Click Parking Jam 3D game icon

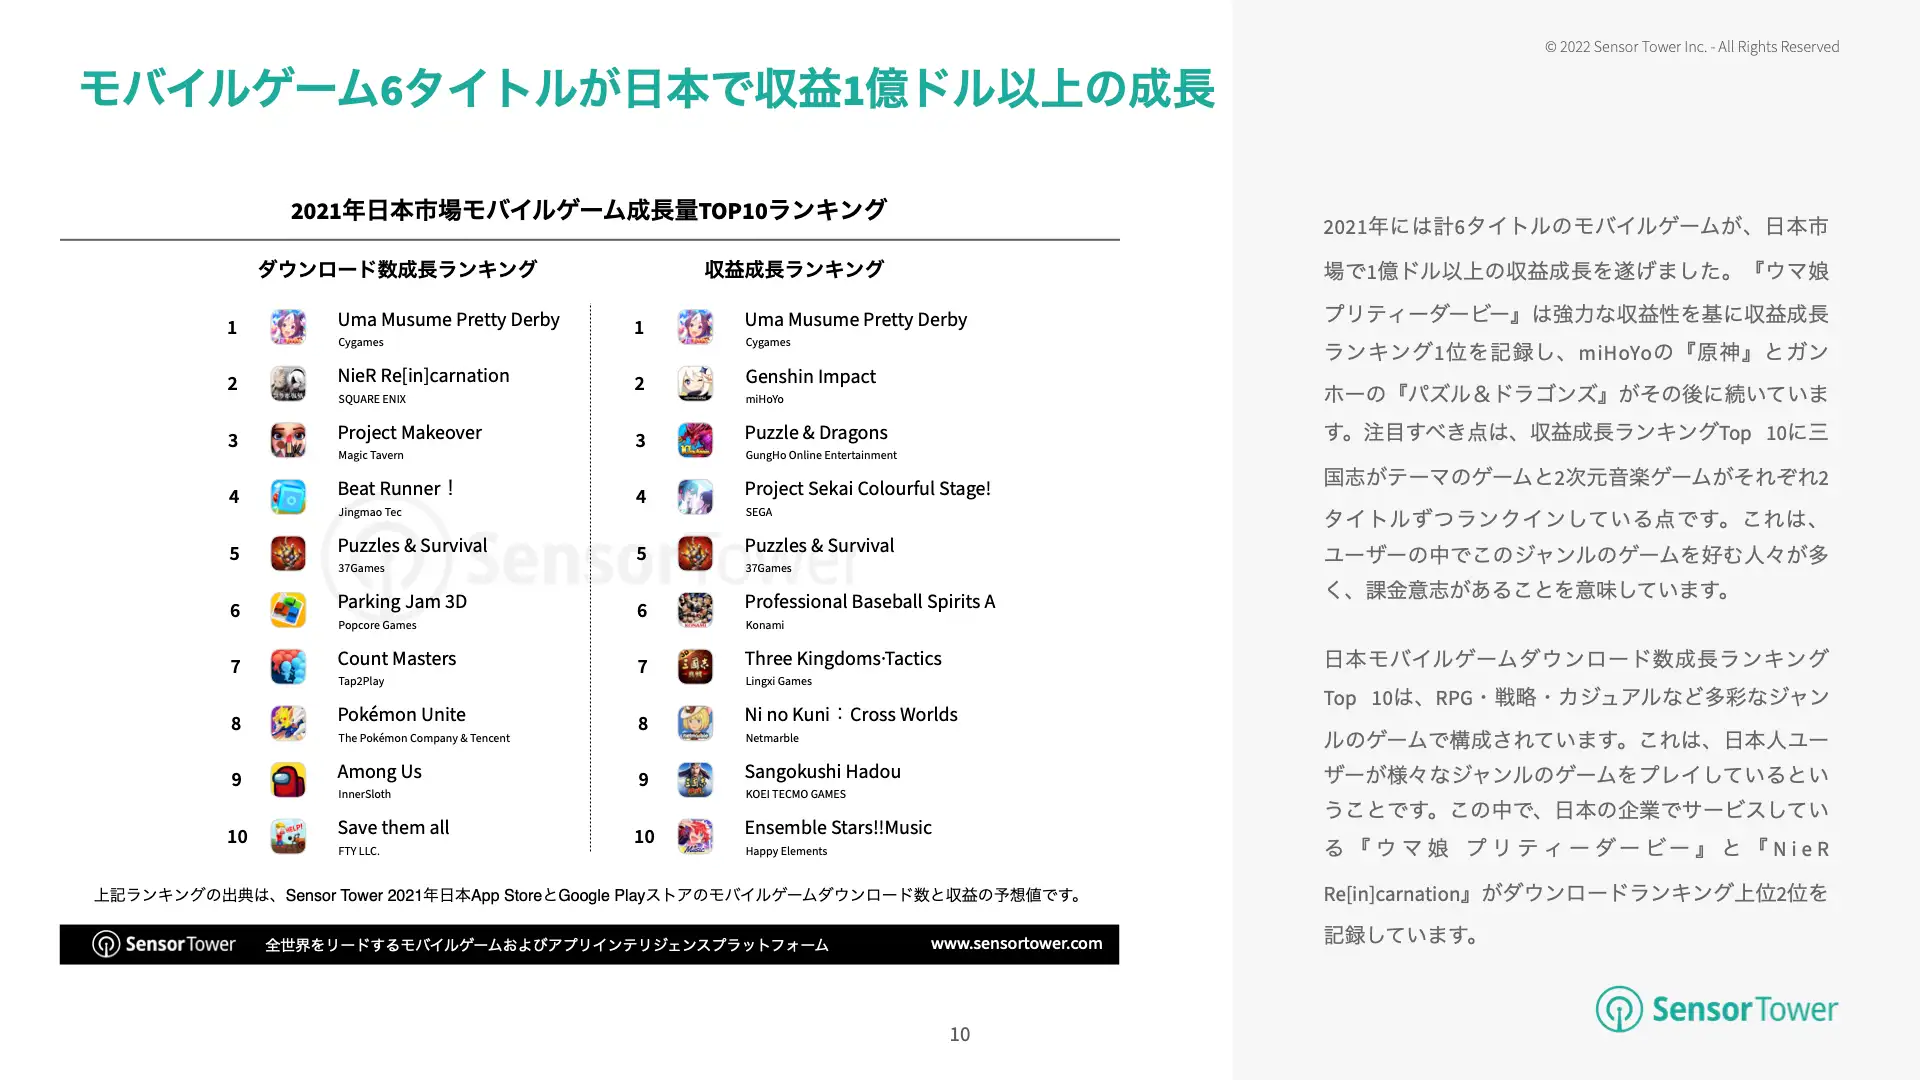tap(288, 610)
